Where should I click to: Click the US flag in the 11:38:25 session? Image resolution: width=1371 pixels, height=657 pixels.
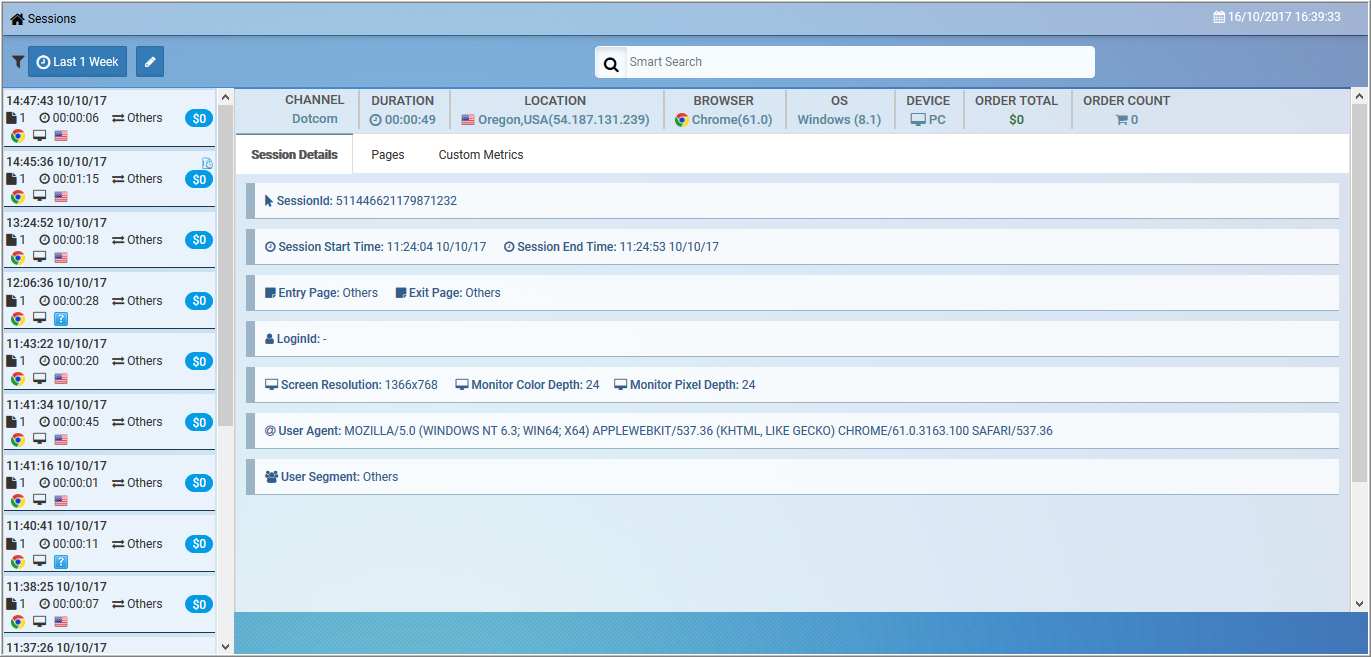coord(61,622)
